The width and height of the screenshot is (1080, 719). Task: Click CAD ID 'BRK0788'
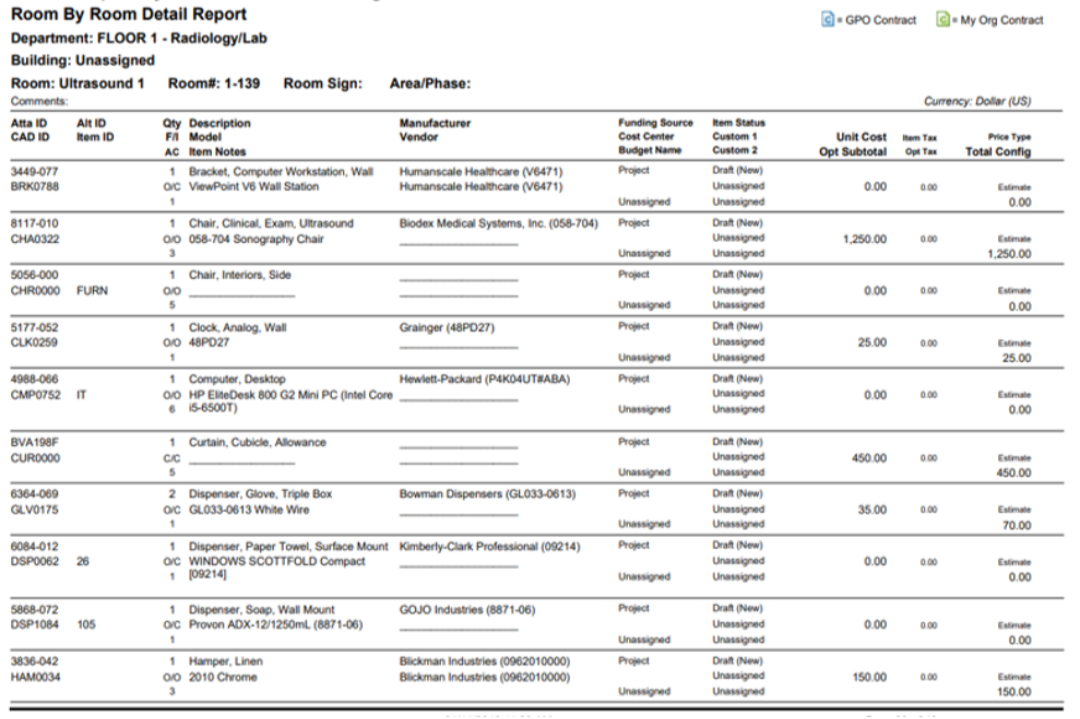pyautogui.click(x=34, y=187)
